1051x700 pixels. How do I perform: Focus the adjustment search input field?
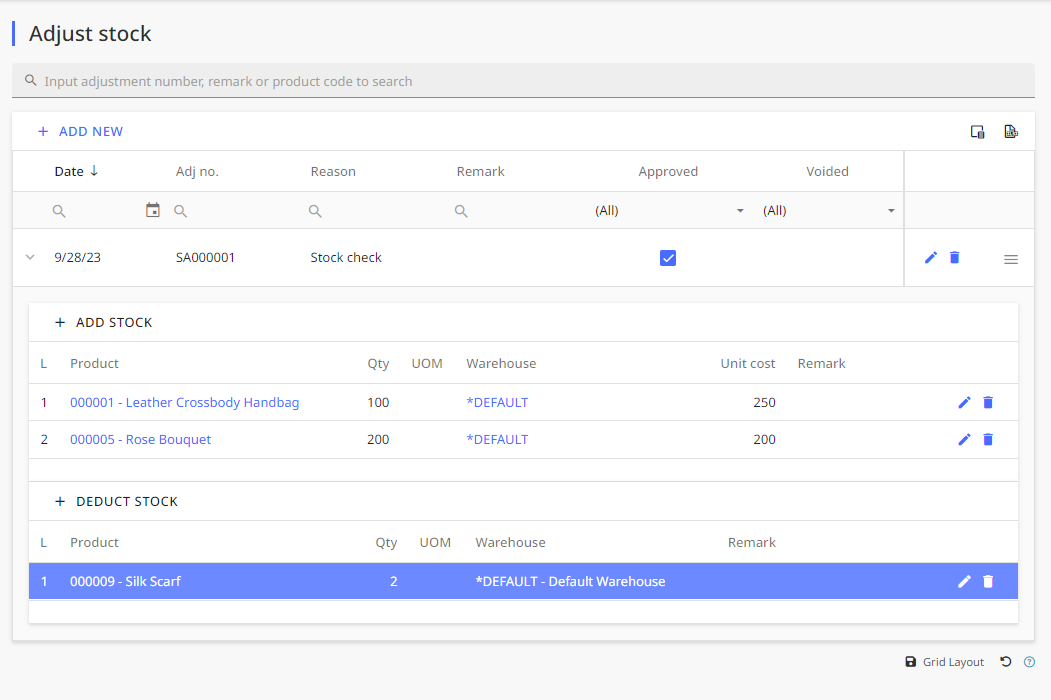click(523, 81)
